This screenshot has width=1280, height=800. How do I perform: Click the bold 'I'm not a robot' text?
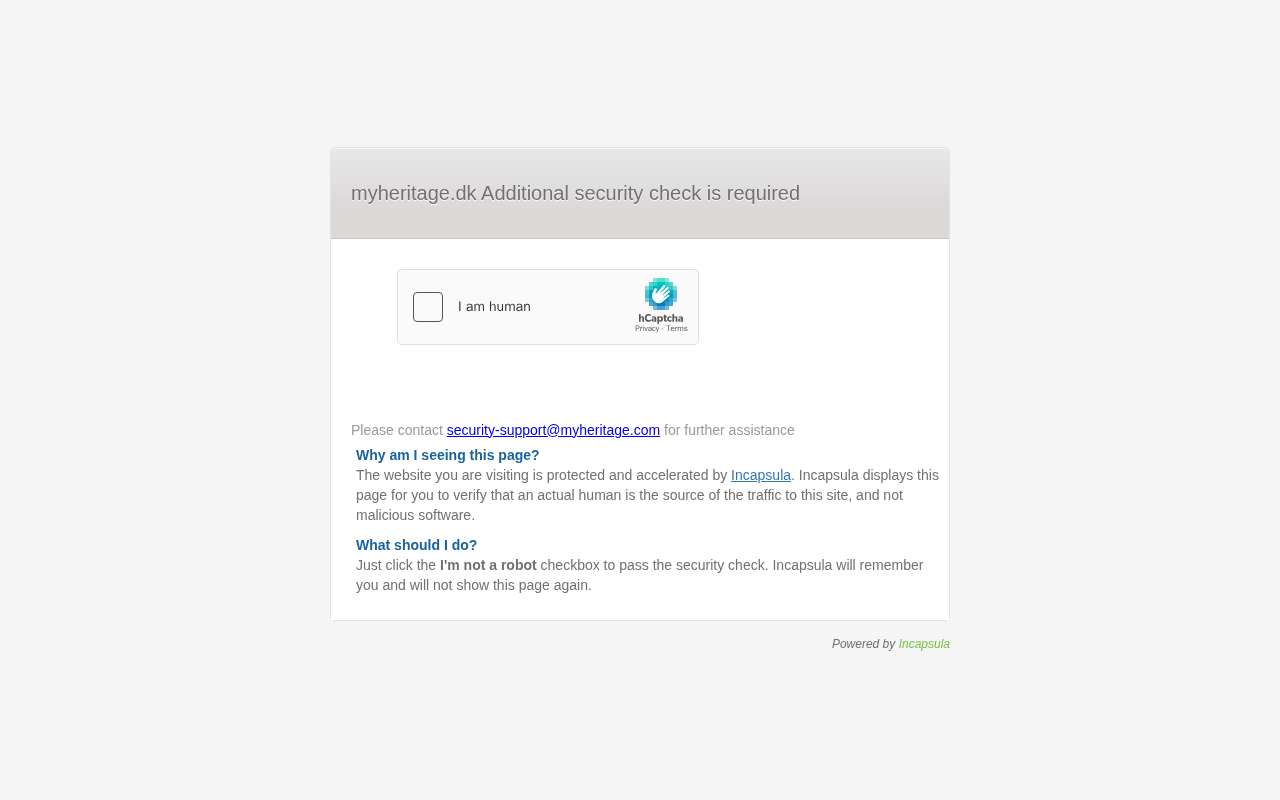coord(488,565)
